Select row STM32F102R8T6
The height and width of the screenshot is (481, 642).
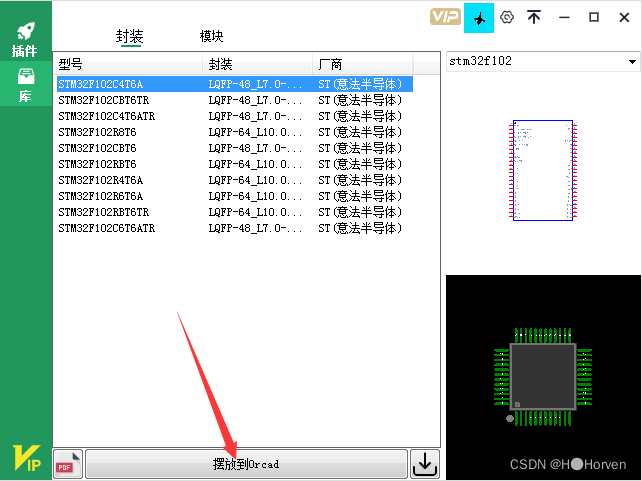235,132
